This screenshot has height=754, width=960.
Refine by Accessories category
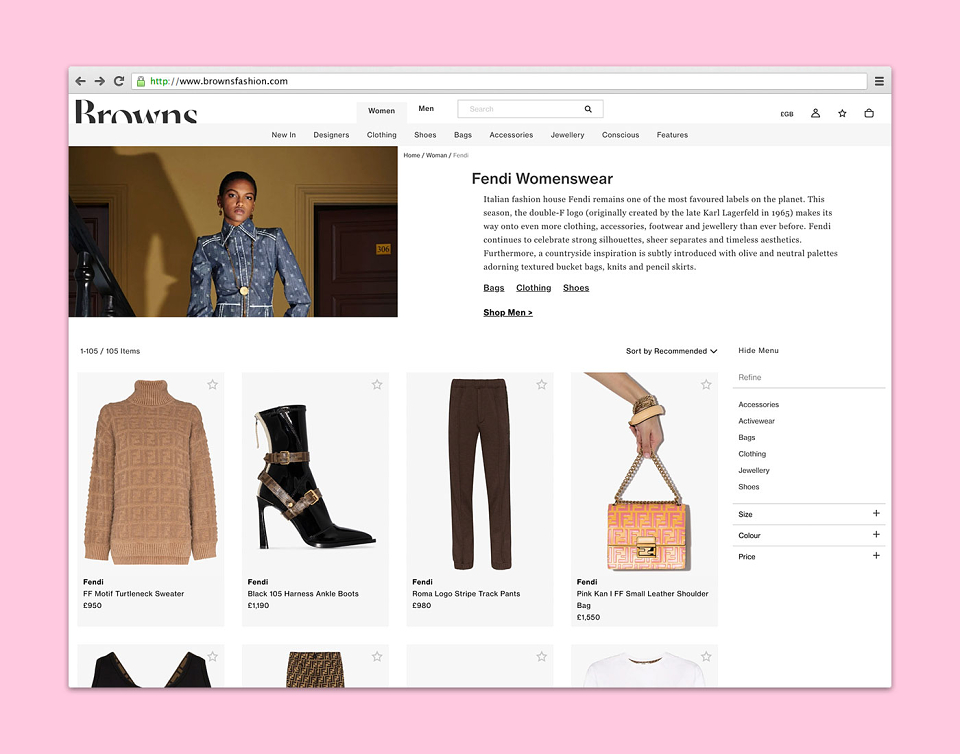coord(759,405)
